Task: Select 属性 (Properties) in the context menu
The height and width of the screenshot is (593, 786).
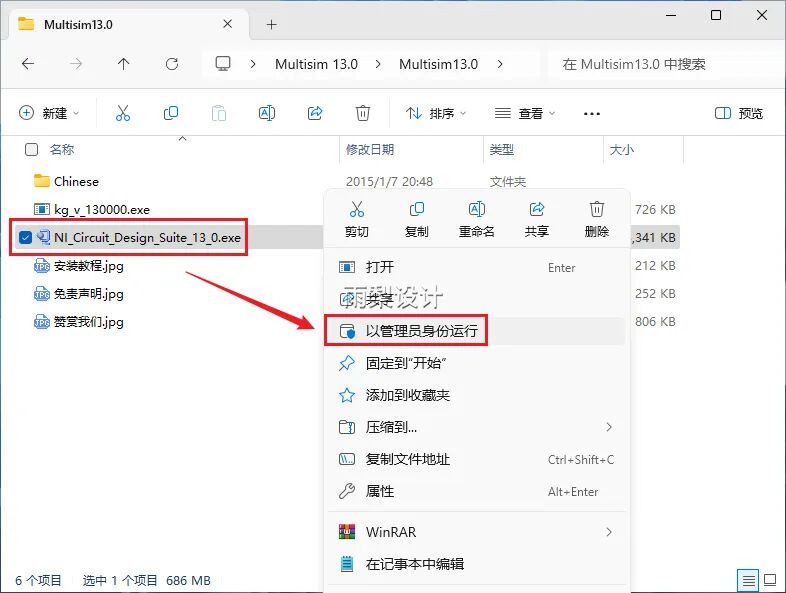Action: click(476, 491)
